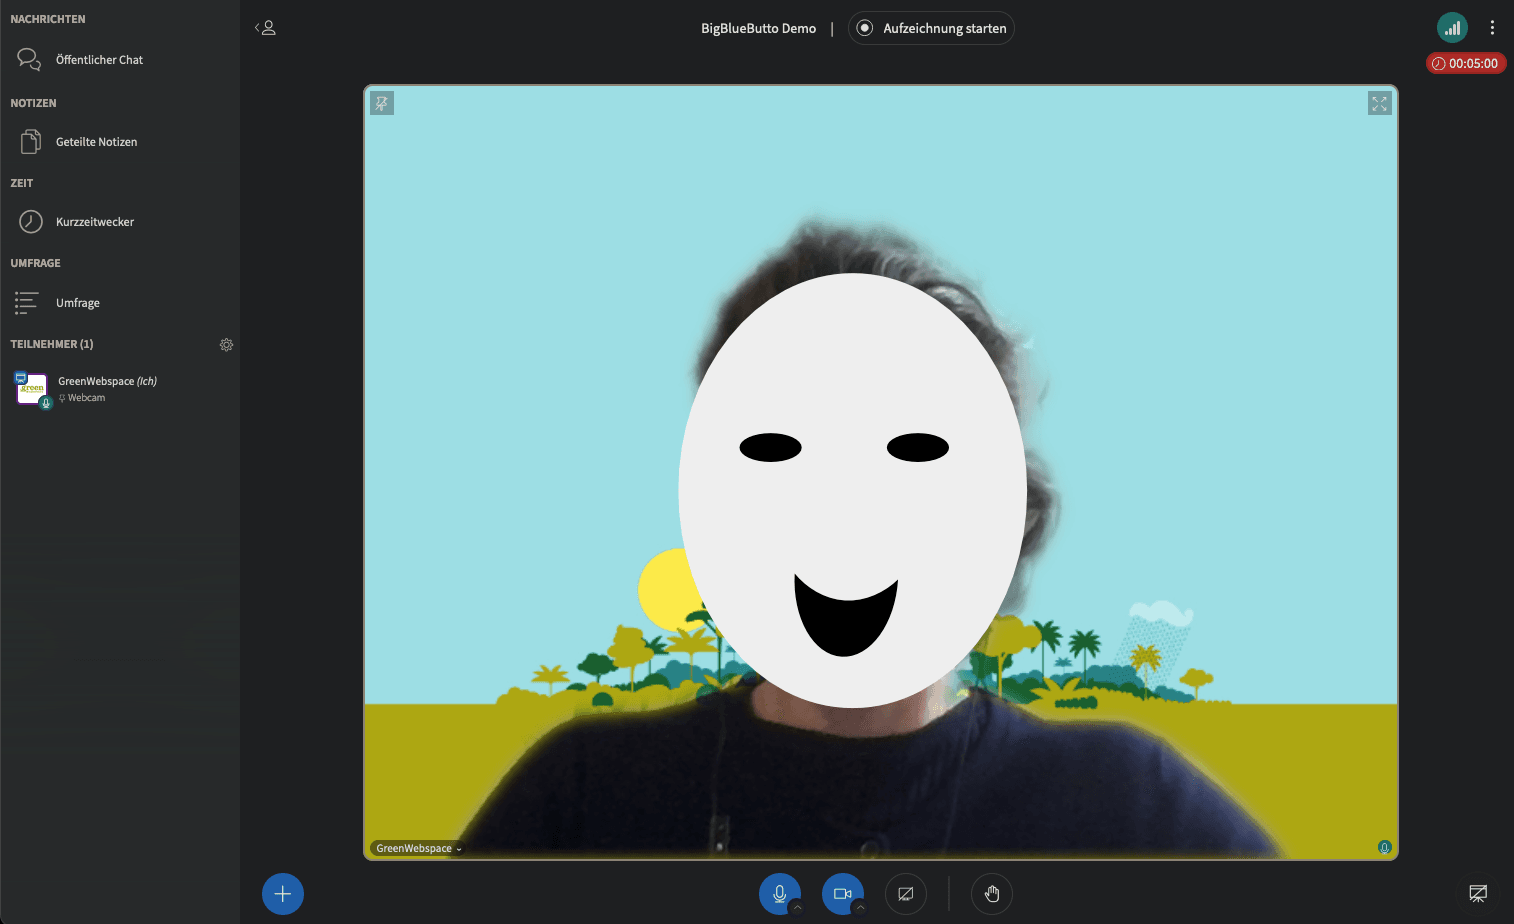Open Öffentlicher Chat
Viewport: 1514px width, 924px height.
99,60
